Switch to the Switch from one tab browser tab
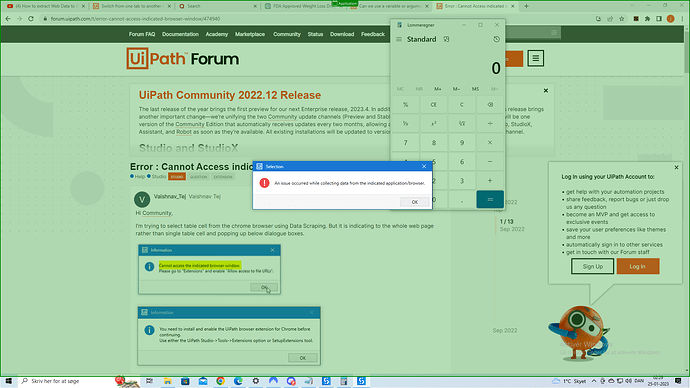Screen dimensions: 690x388 131,6
